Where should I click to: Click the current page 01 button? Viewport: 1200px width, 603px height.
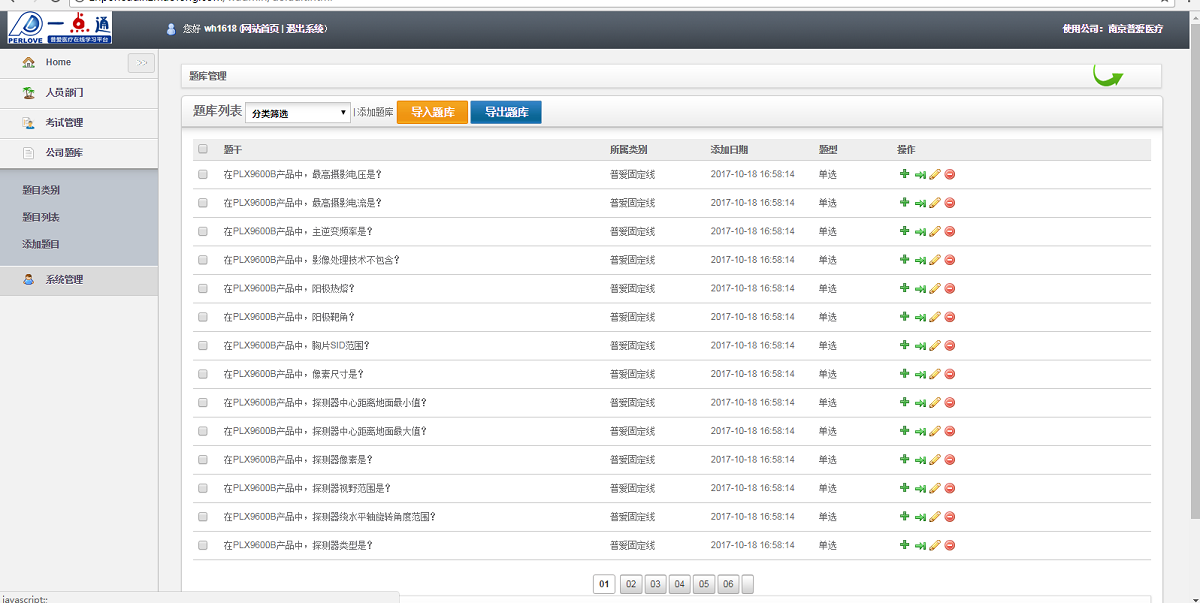604,584
